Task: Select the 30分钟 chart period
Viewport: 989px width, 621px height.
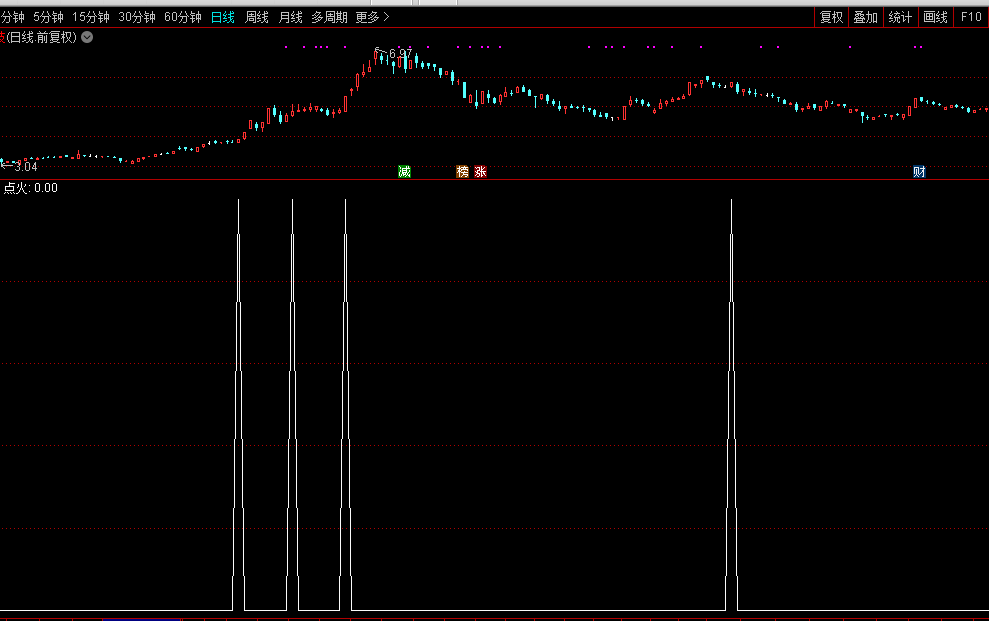Action: click(x=137, y=17)
